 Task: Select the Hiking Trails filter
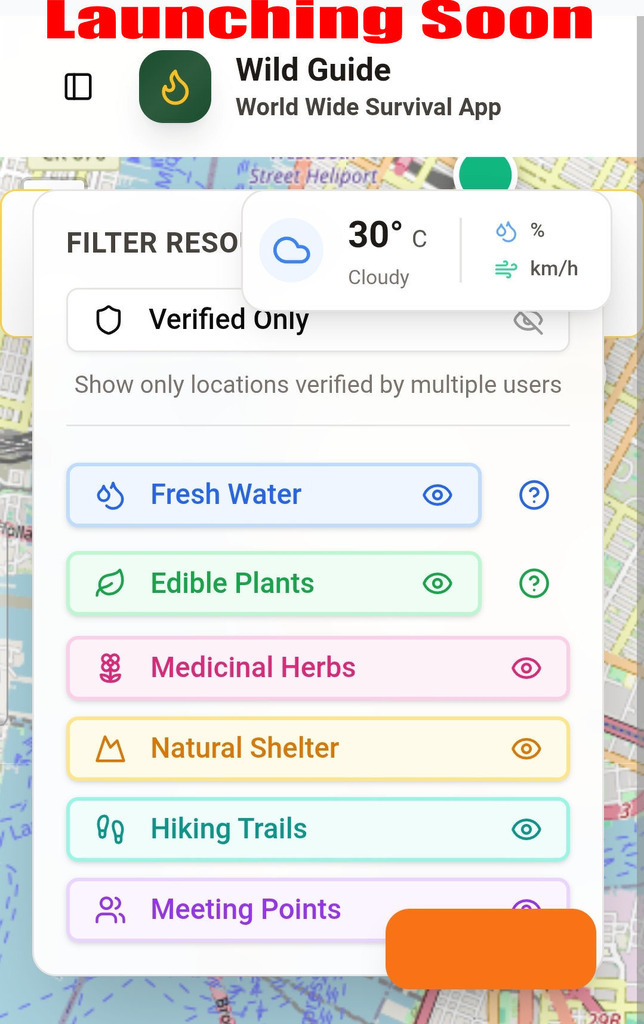click(x=229, y=829)
